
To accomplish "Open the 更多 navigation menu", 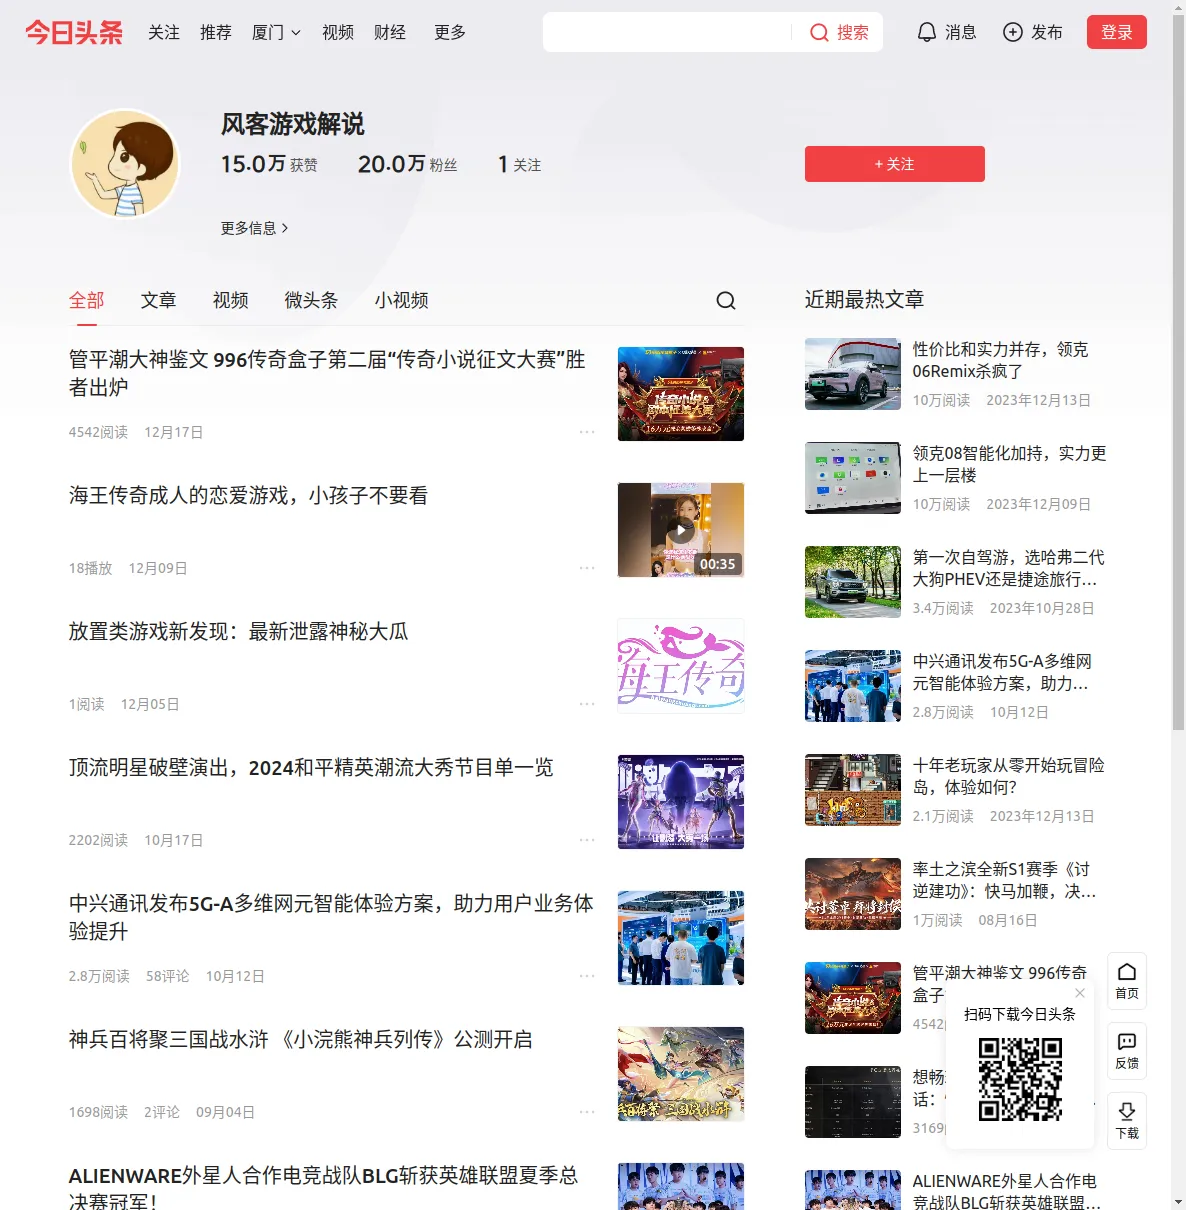I will [450, 32].
